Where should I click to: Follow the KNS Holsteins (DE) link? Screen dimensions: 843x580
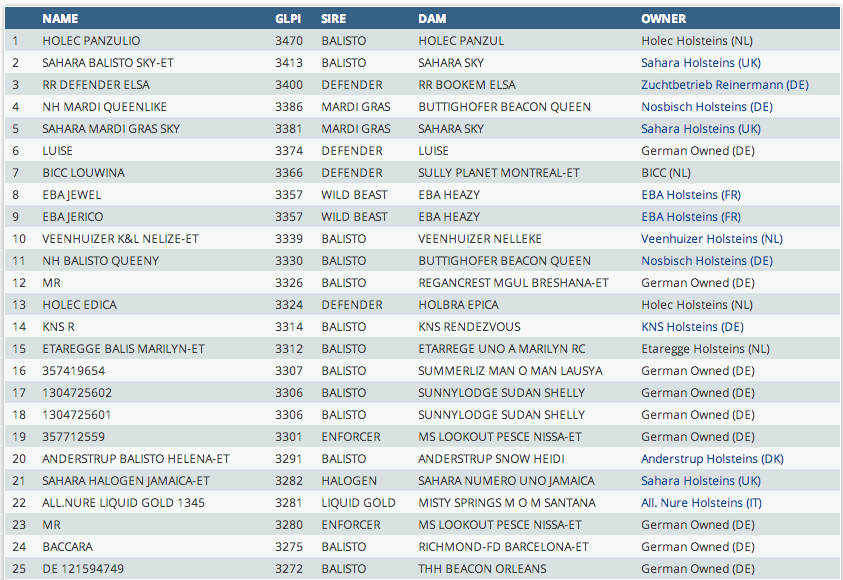point(692,327)
